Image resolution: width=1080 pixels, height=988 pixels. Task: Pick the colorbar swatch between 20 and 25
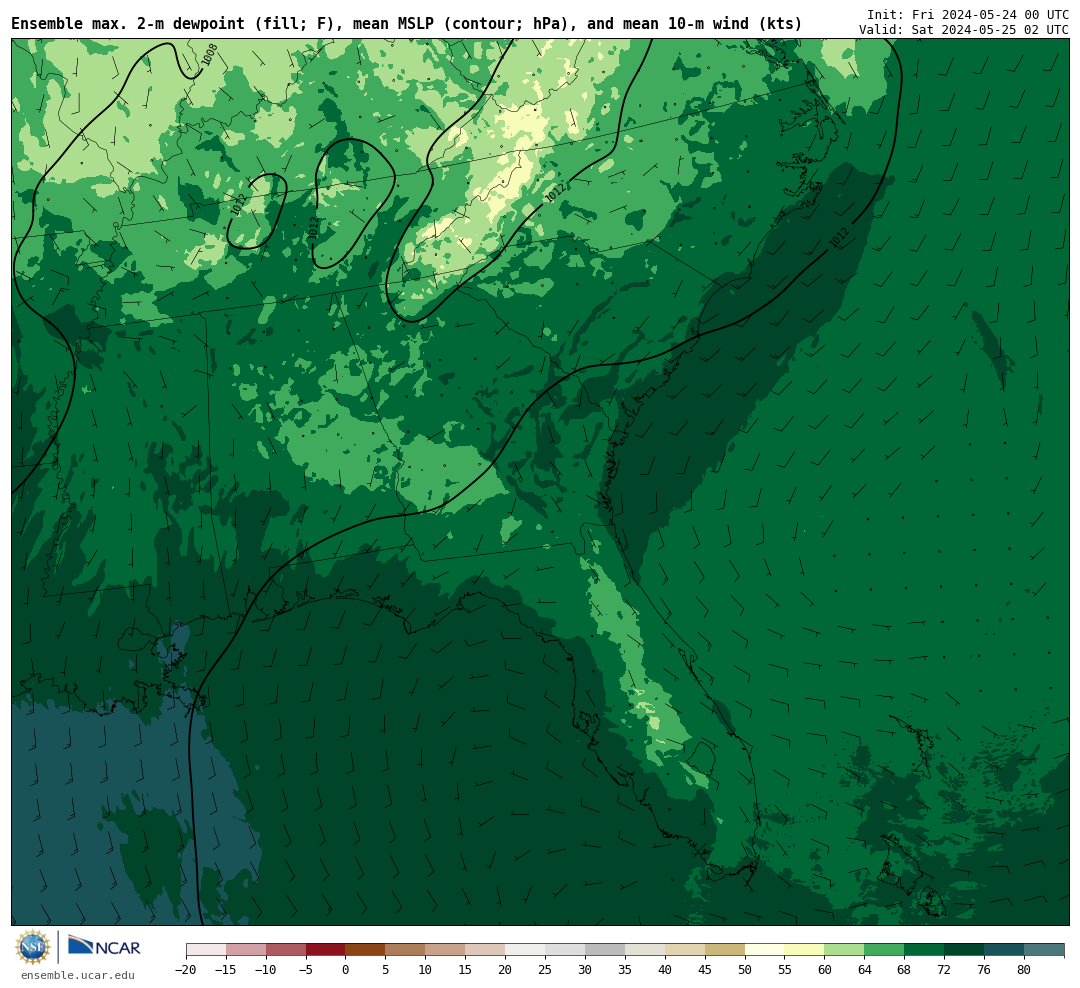pos(526,950)
